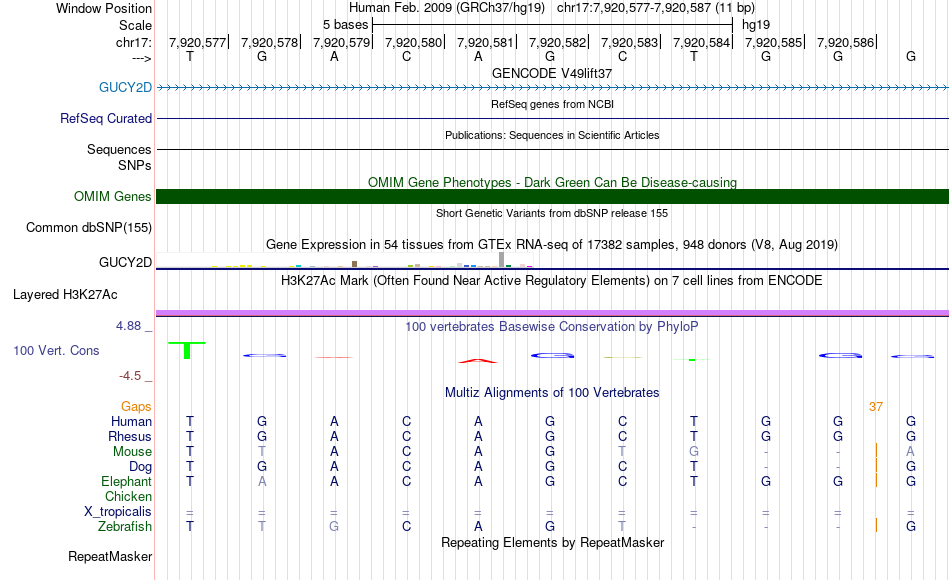Click Short Genetic Variants from dbSNP title
This screenshot has width=950, height=580.
click(552, 213)
